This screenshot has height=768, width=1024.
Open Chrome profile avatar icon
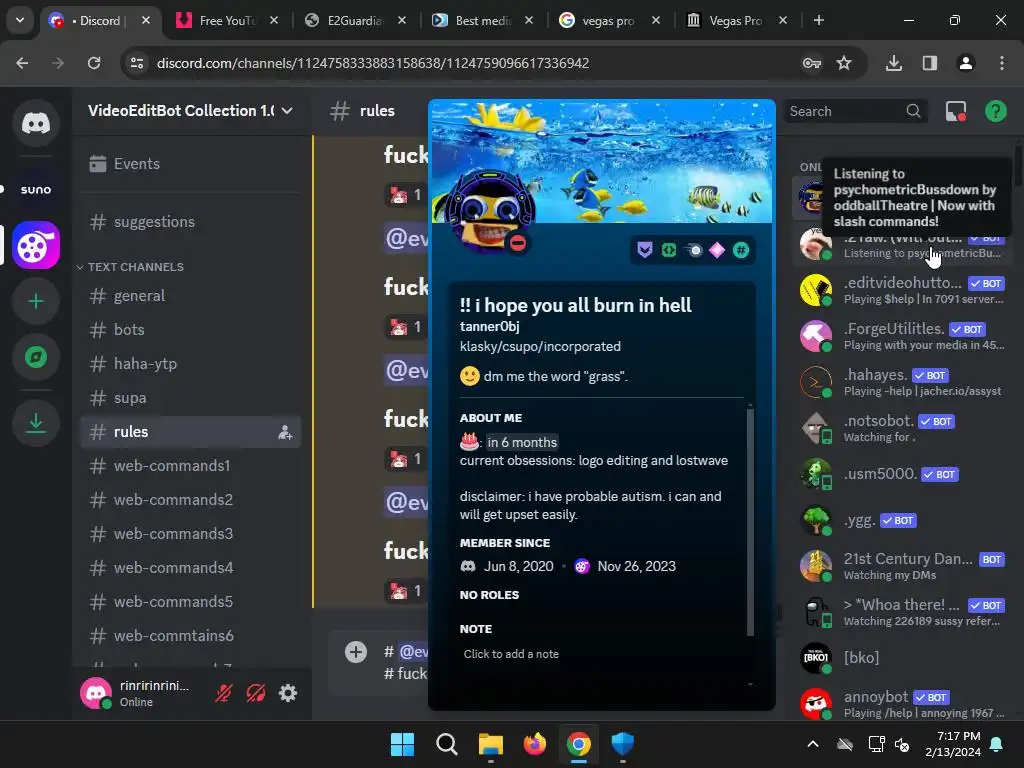click(x=965, y=63)
